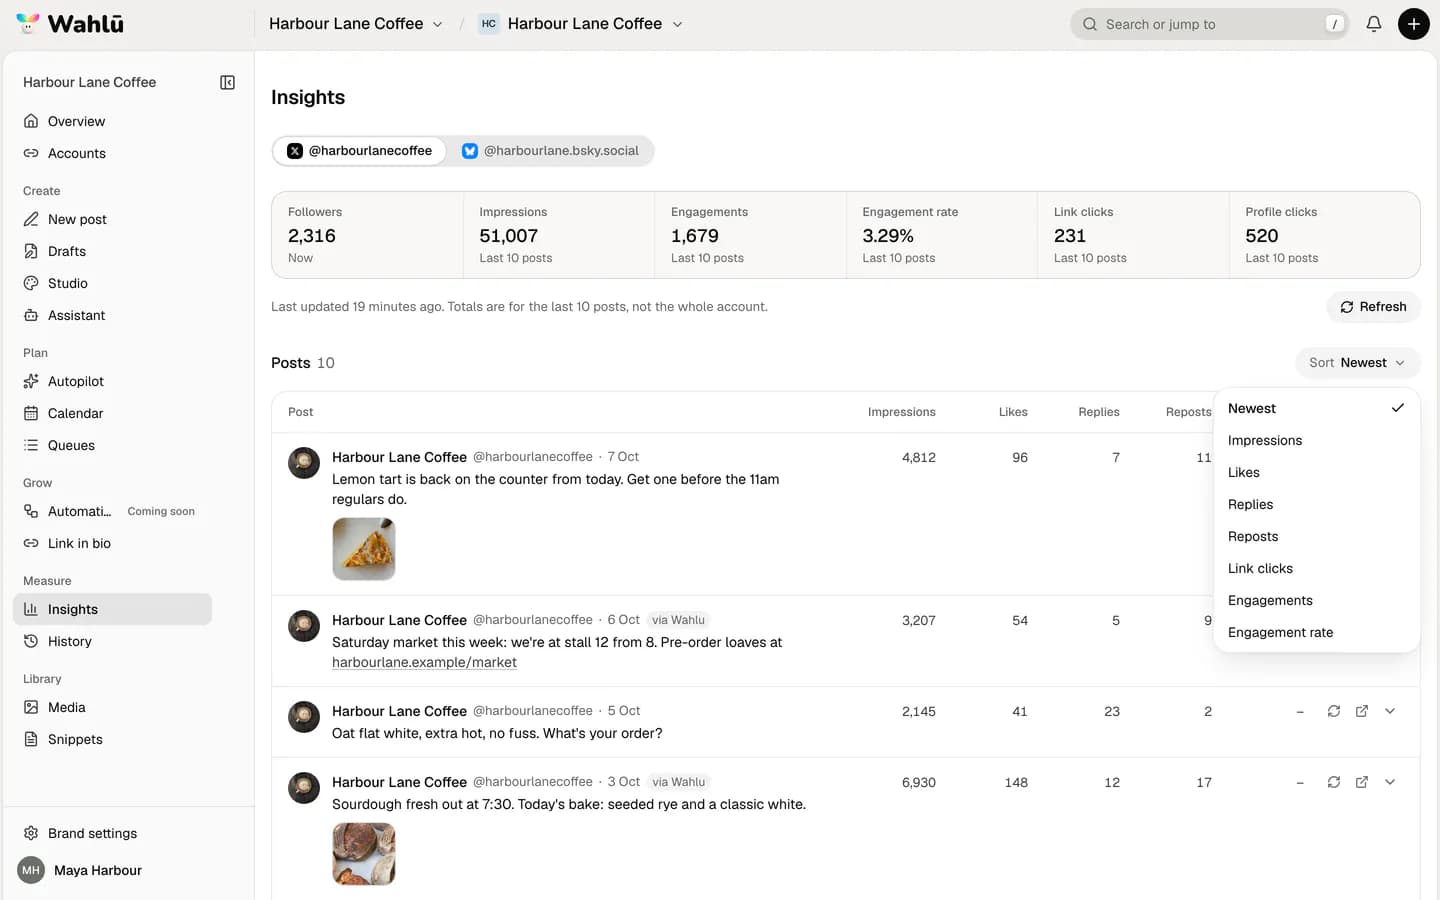This screenshot has height=900, width=1440.
Task: Click the round plus create button
Action: pyautogui.click(x=1413, y=24)
